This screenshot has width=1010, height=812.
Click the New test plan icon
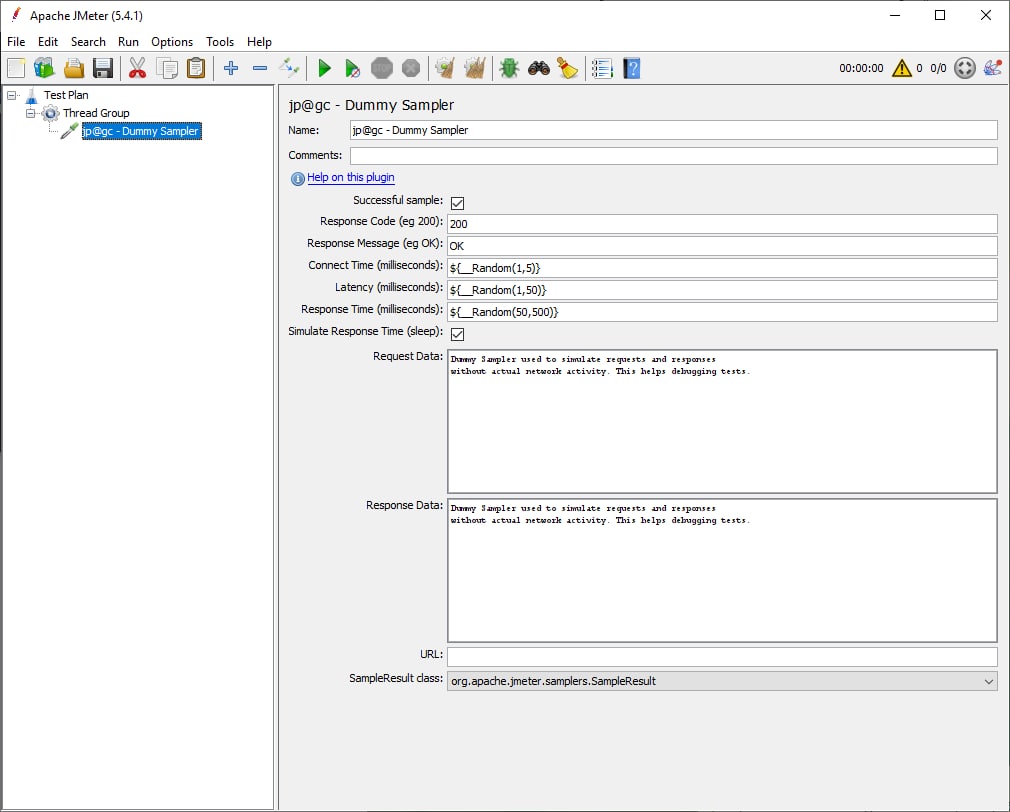point(16,68)
